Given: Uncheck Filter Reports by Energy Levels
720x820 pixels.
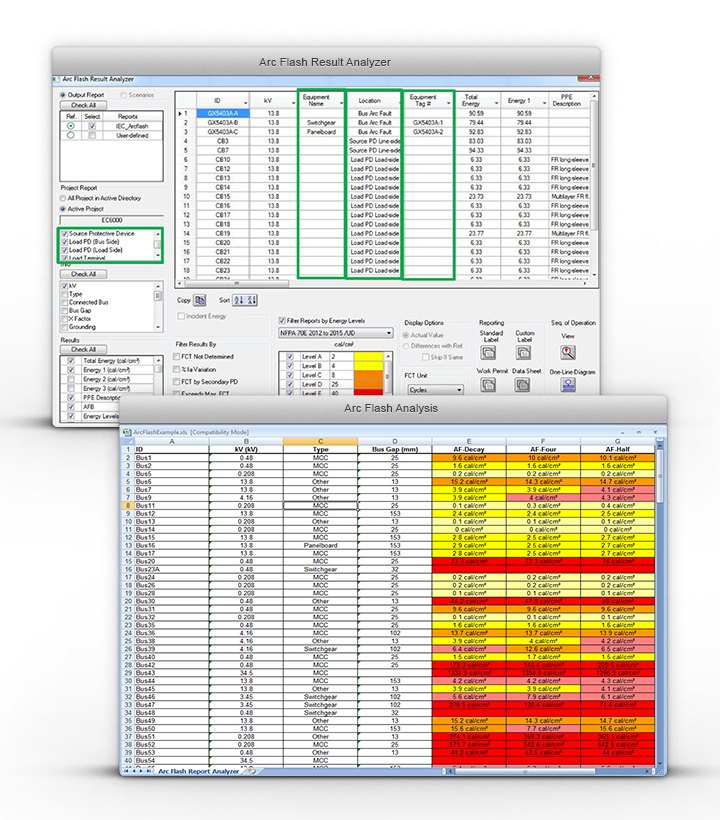Looking at the screenshot, I should click(x=281, y=317).
